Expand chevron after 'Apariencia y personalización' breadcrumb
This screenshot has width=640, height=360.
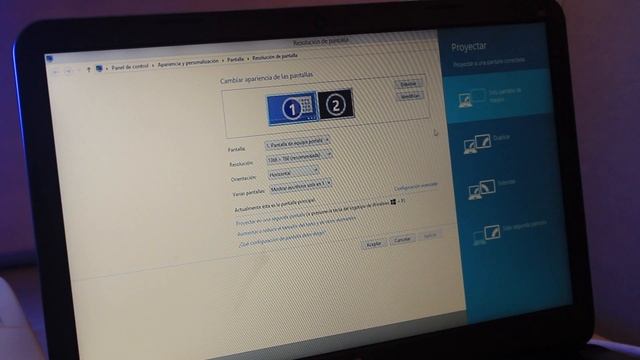click(x=223, y=60)
